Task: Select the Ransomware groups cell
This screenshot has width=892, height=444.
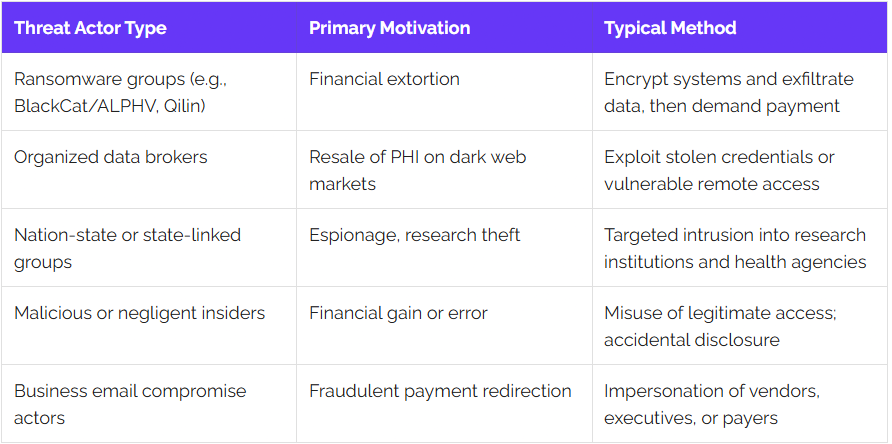Action: pos(149,92)
